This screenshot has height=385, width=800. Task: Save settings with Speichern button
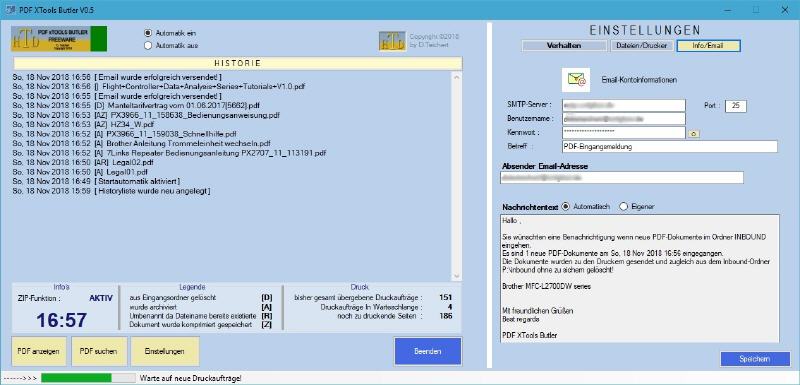755,359
